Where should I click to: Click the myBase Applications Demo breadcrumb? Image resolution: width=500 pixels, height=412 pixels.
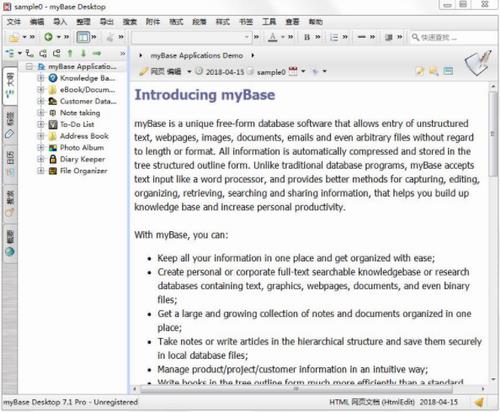tap(196, 55)
